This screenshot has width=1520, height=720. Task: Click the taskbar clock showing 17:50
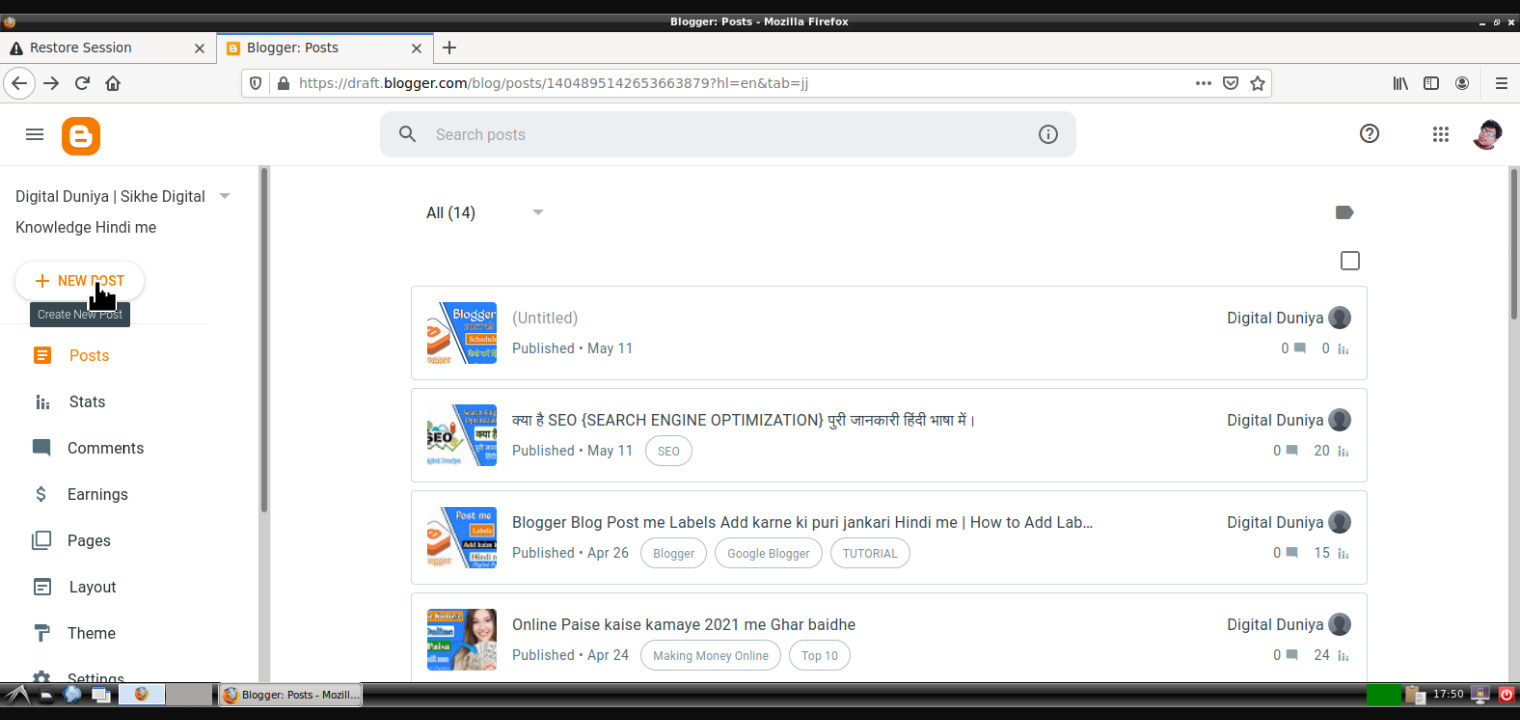click(1448, 694)
